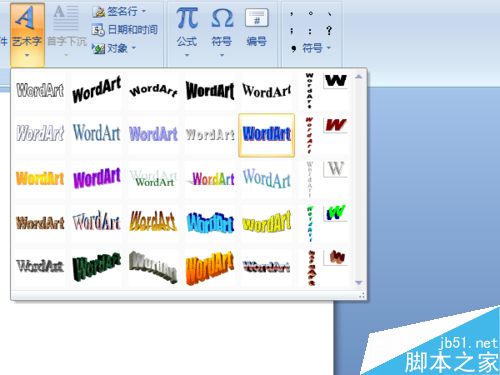Insert the 。 period punctuation symbol
The height and width of the screenshot is (375, 500).
point(311,14)
